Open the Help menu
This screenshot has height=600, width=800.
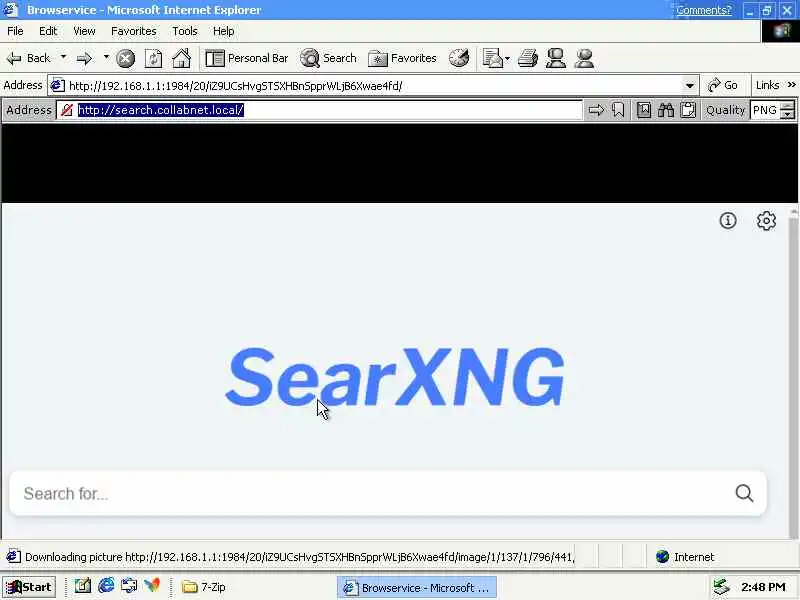point(223,31)
